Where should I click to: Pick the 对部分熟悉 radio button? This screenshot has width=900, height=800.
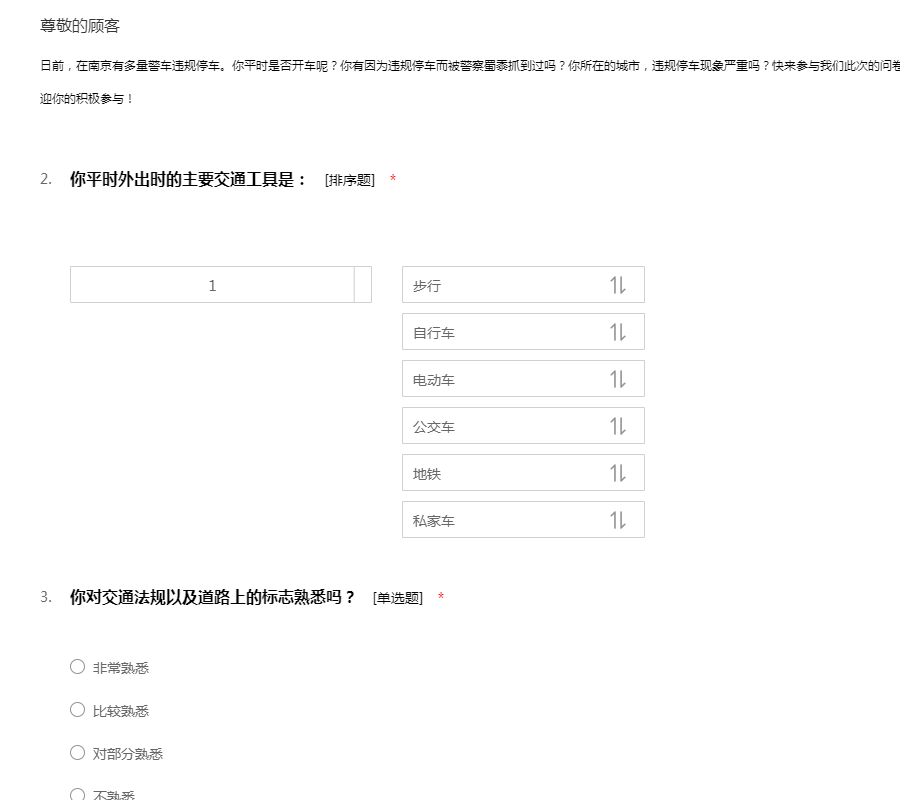[77, 753]
